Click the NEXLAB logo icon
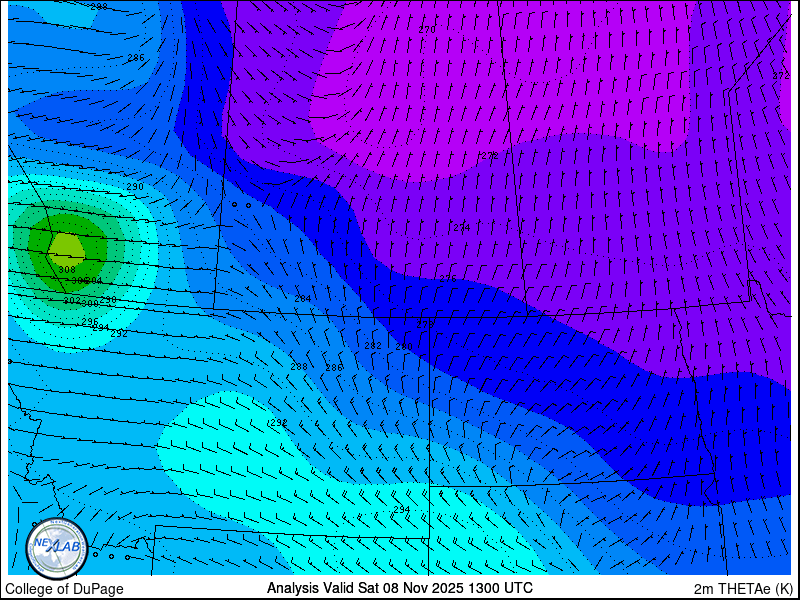The image size is (800, 600). pos(57,549)
